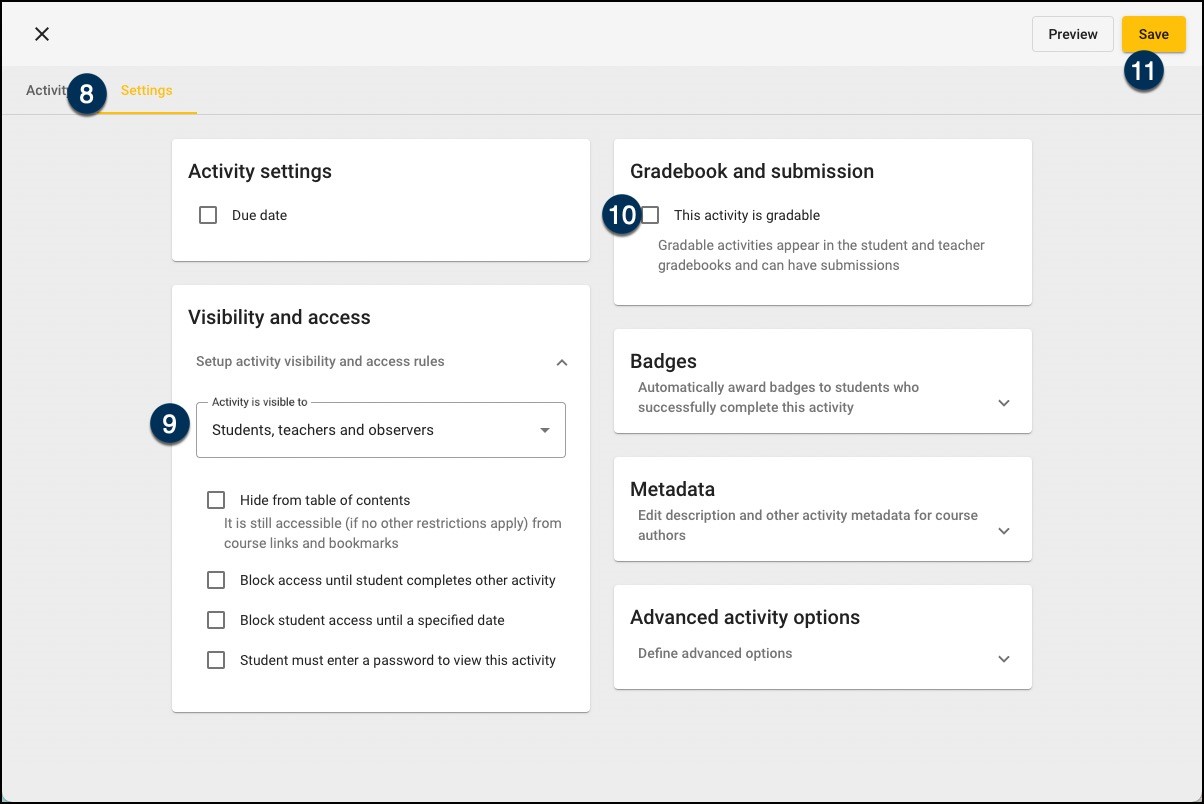This screenshot has height=804, width=1204.
Task: Save the activity settings
Action: pyautogui.click(x=1153, y=34)
